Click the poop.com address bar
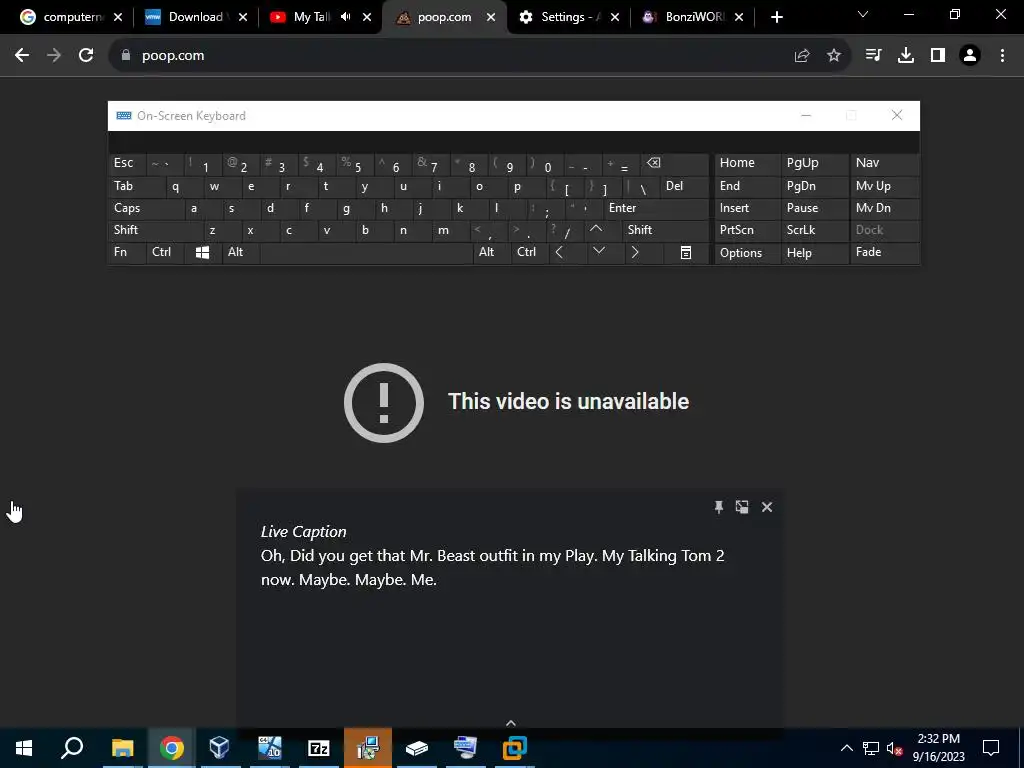 coord(457,56)
